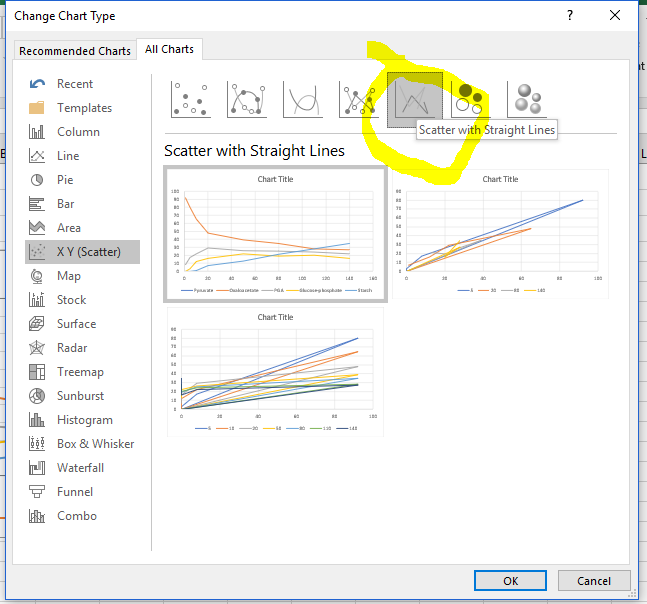
Task: Select Area chart category
Action: [83, 228]
